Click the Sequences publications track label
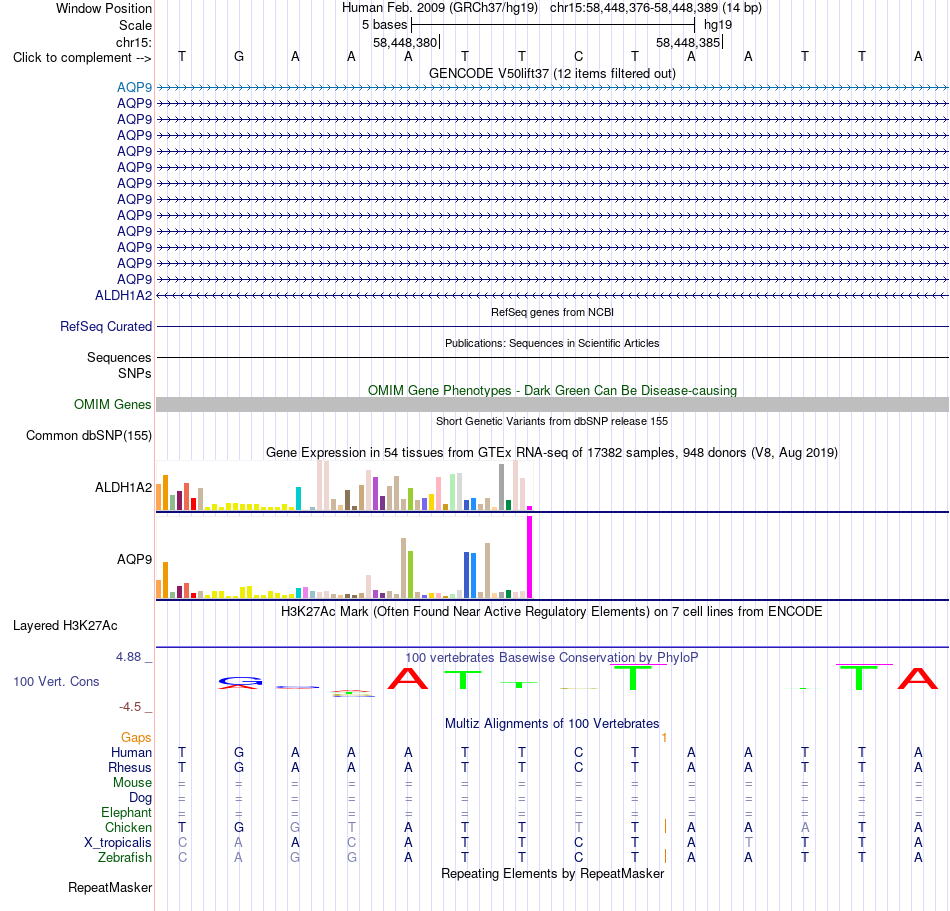The image size is (950, 911). coord(119,357)
